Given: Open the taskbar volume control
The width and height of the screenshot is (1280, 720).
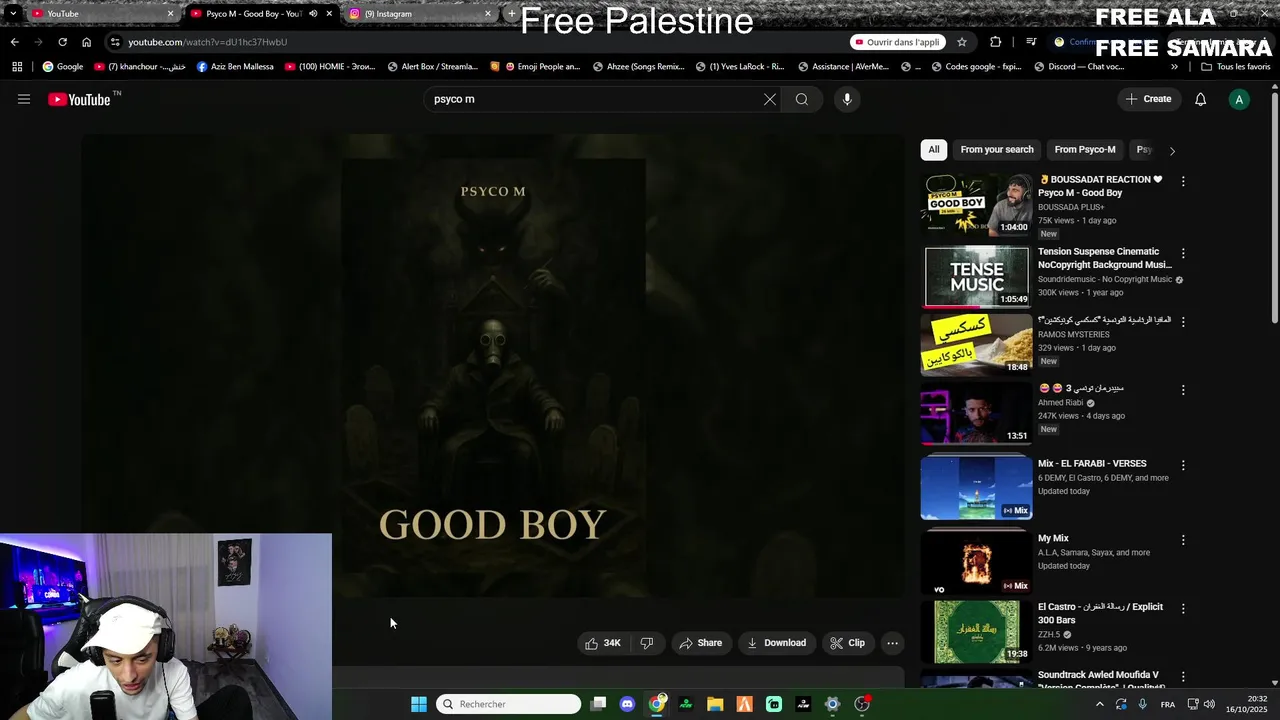Looking at the screenshot, I should pyautogui.click(x=1209, y=705).
